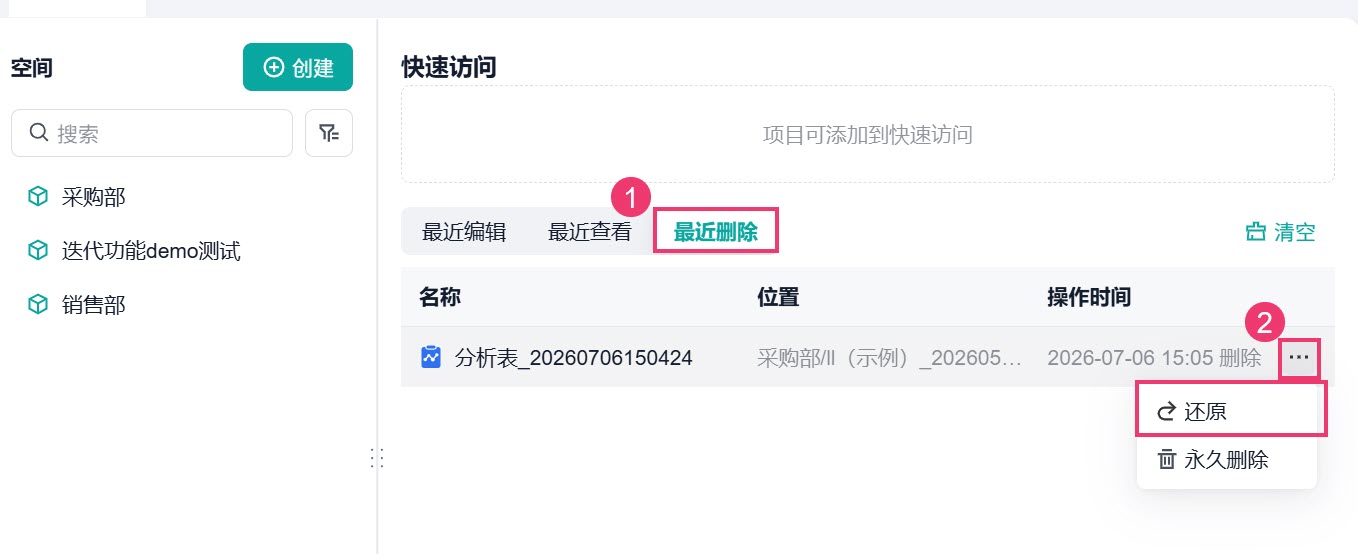Switch to the 最近查看 tab
Image resolution: width=1358 pixels, height=554 pixels.
click(590, 232)
